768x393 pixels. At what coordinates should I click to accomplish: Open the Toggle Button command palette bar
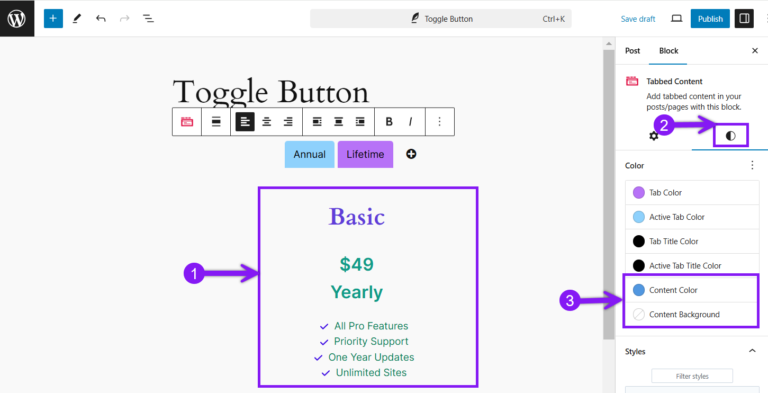click(x=441, y=19)
